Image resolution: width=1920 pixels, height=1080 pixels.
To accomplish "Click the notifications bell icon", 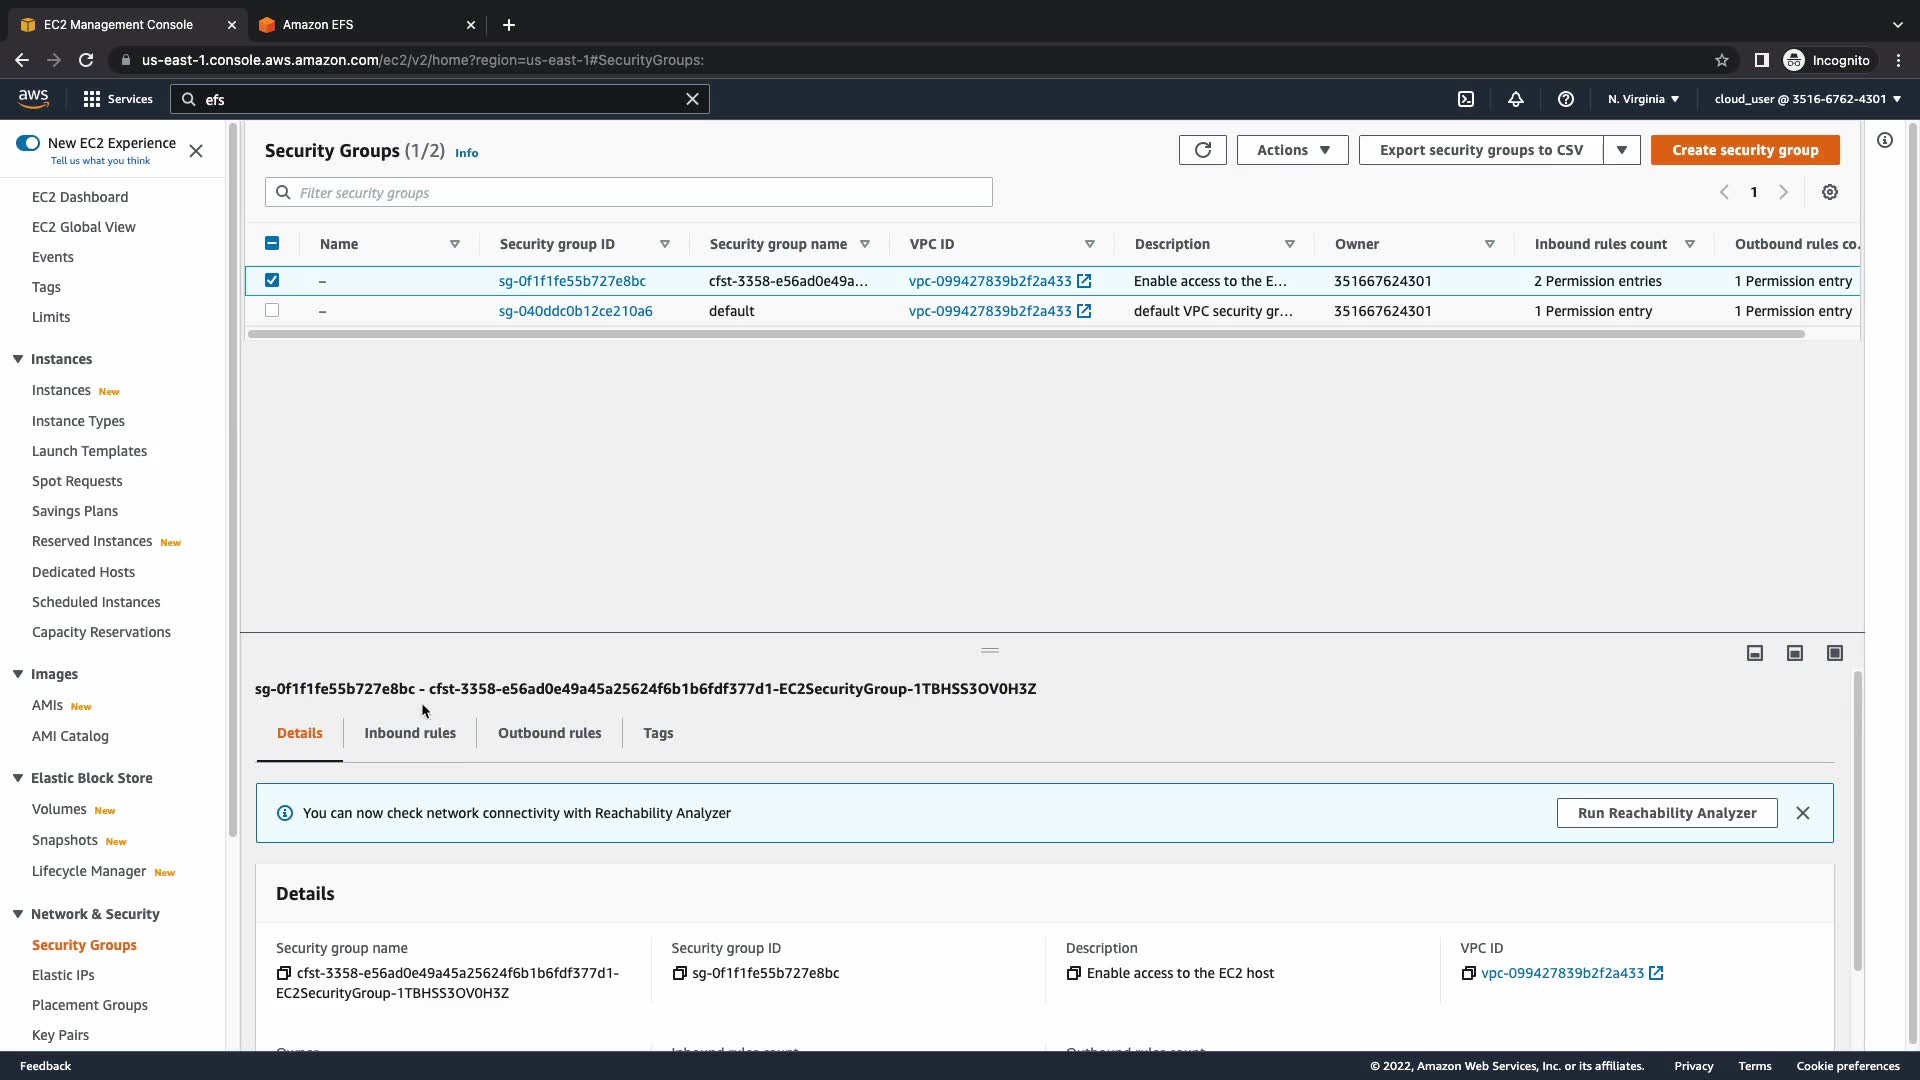I will click(x=1516, y=99).
